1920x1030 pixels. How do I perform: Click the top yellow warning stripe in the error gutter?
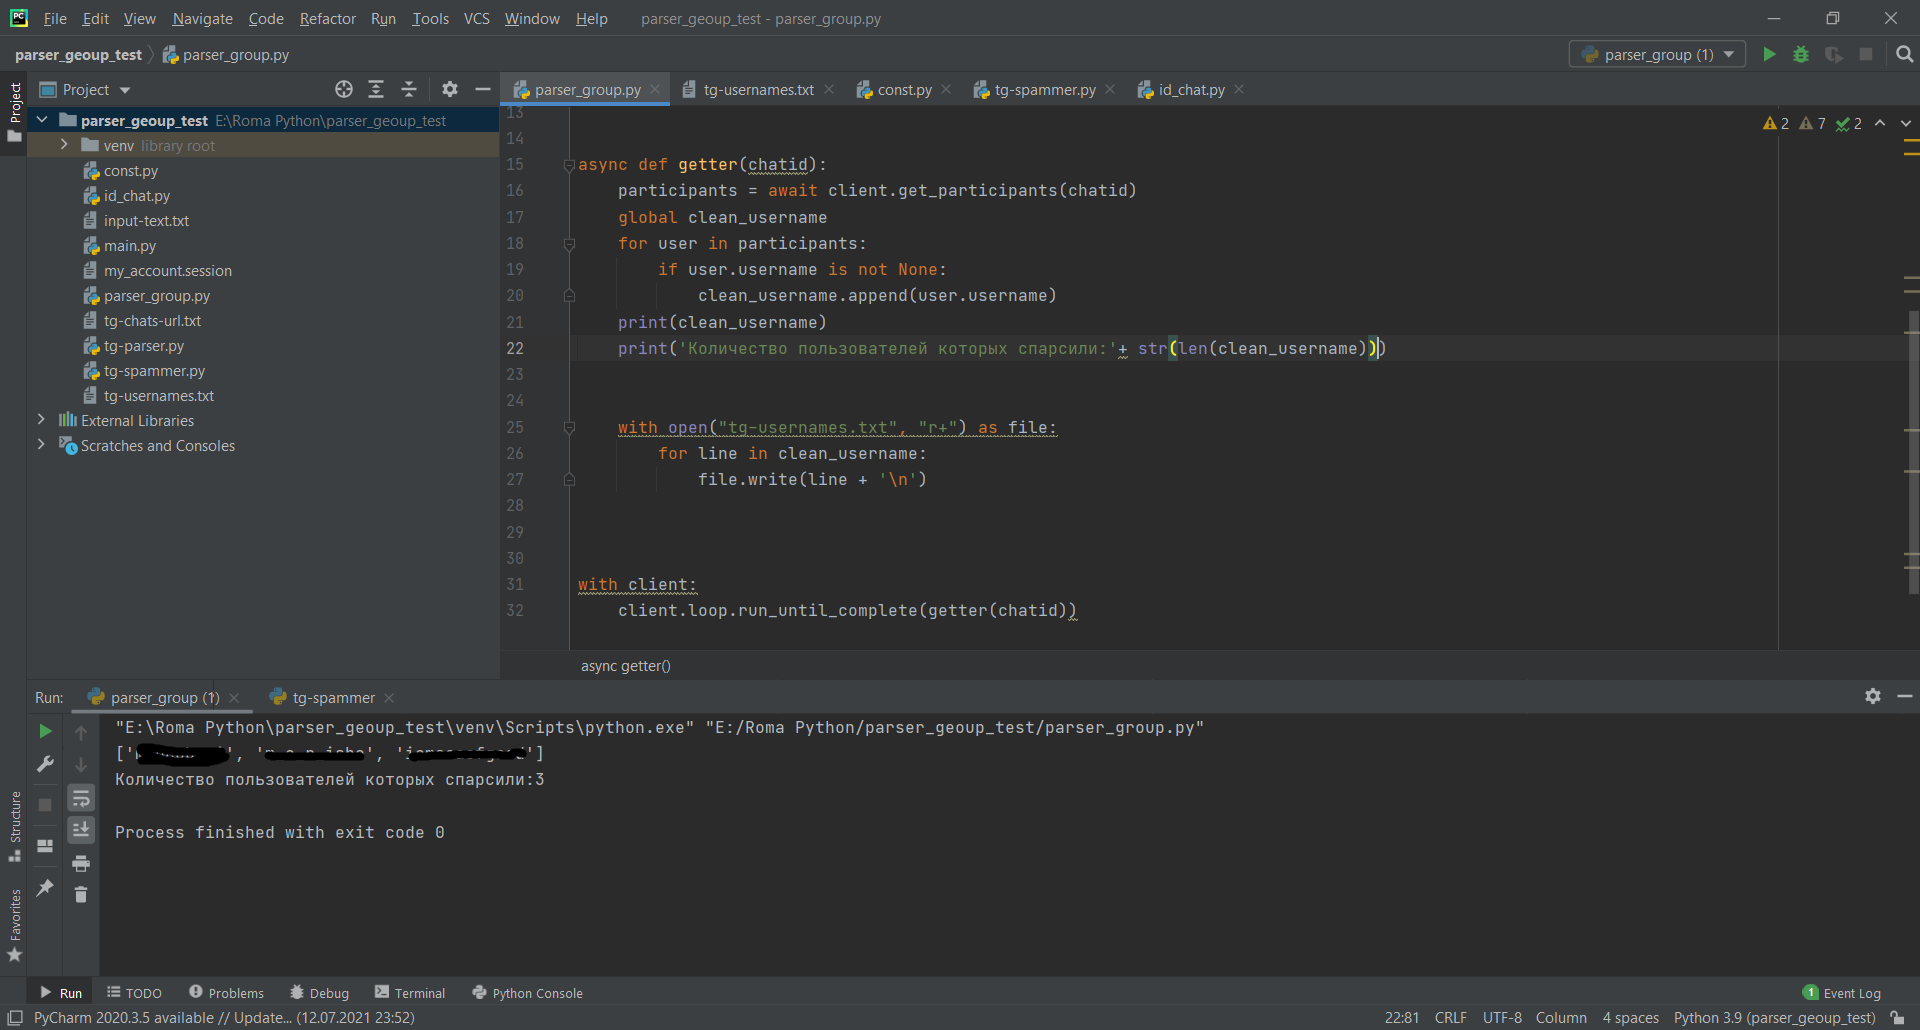pyautogui.click(x=1911, y=141)
